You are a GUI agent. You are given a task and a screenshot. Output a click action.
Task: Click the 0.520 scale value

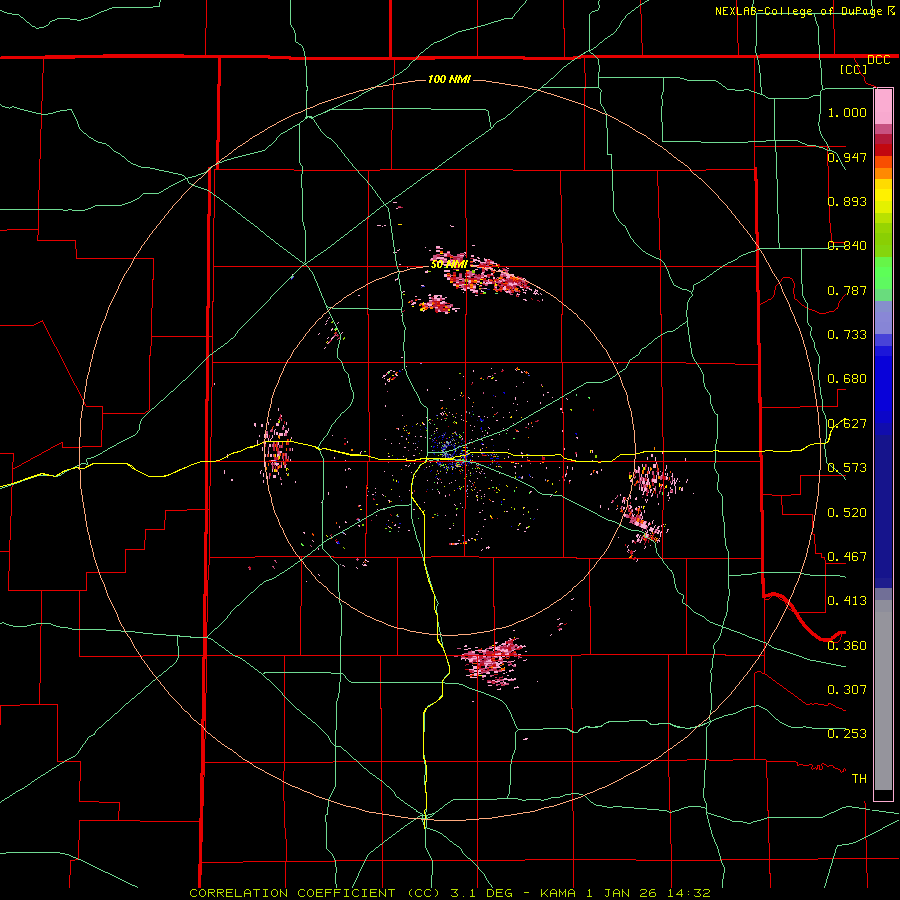pos(847,513)
